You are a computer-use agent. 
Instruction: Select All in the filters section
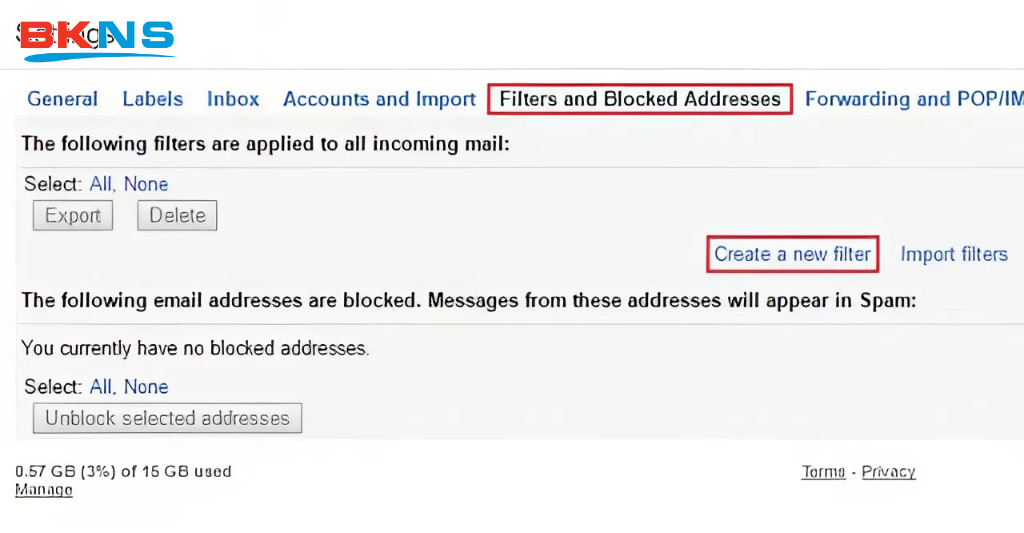click(101, 184)
